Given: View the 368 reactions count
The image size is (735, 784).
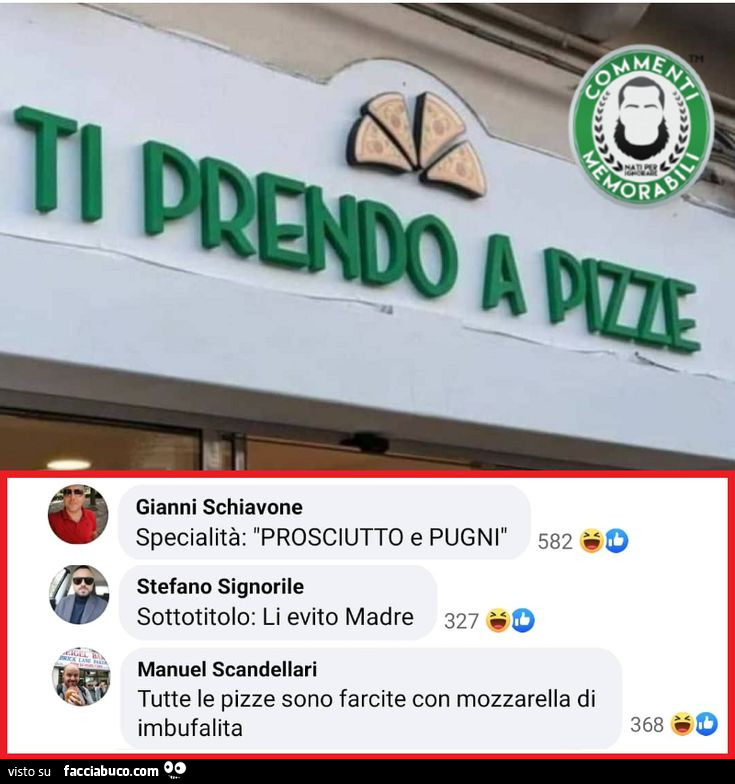Looking at the screenshot, I should (646, 724).
